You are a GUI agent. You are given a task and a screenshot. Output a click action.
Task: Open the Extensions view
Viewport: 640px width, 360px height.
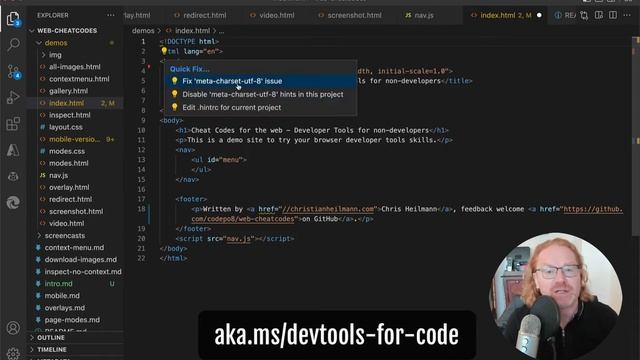click(x=13, y=124)
